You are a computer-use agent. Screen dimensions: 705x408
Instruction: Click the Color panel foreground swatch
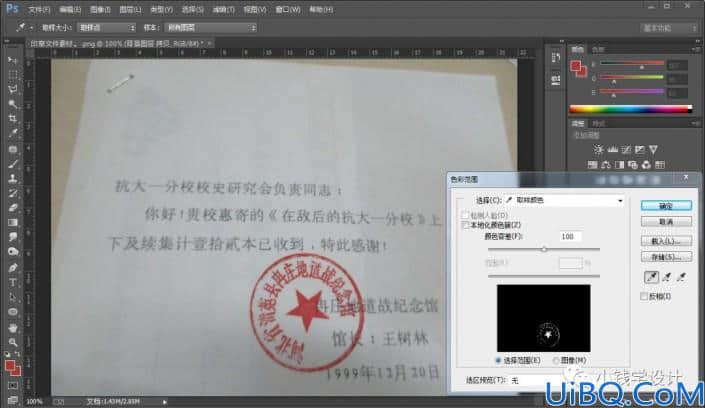click(576, 66)
